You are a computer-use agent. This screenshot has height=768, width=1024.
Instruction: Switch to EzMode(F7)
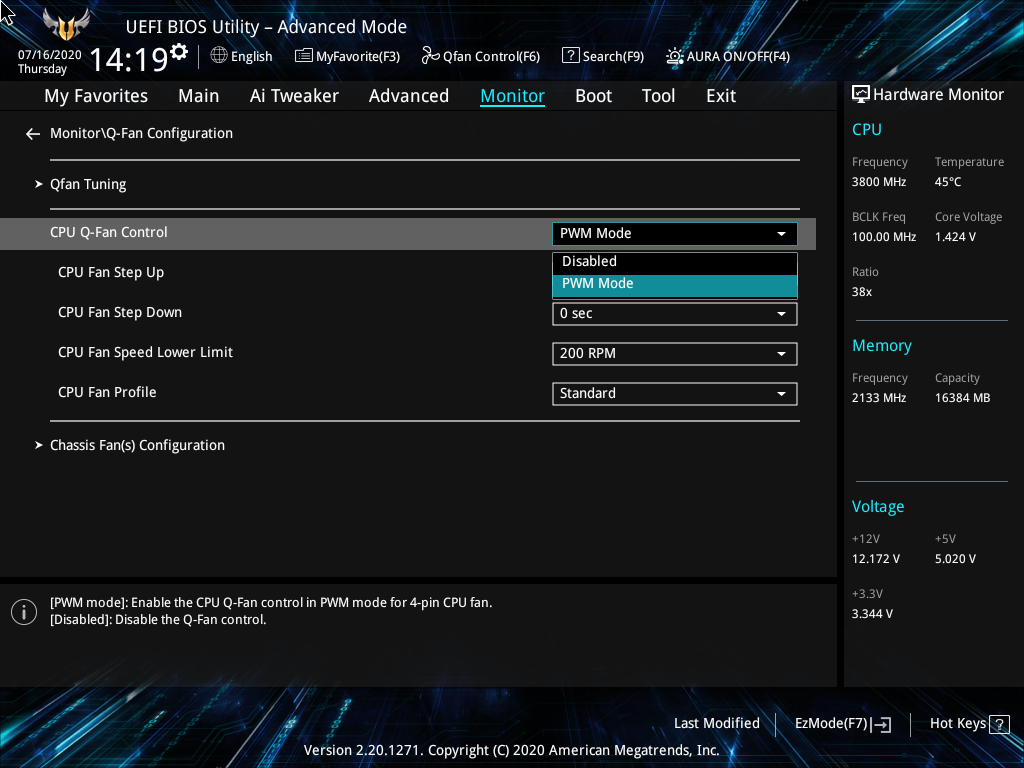coord(842,724)
